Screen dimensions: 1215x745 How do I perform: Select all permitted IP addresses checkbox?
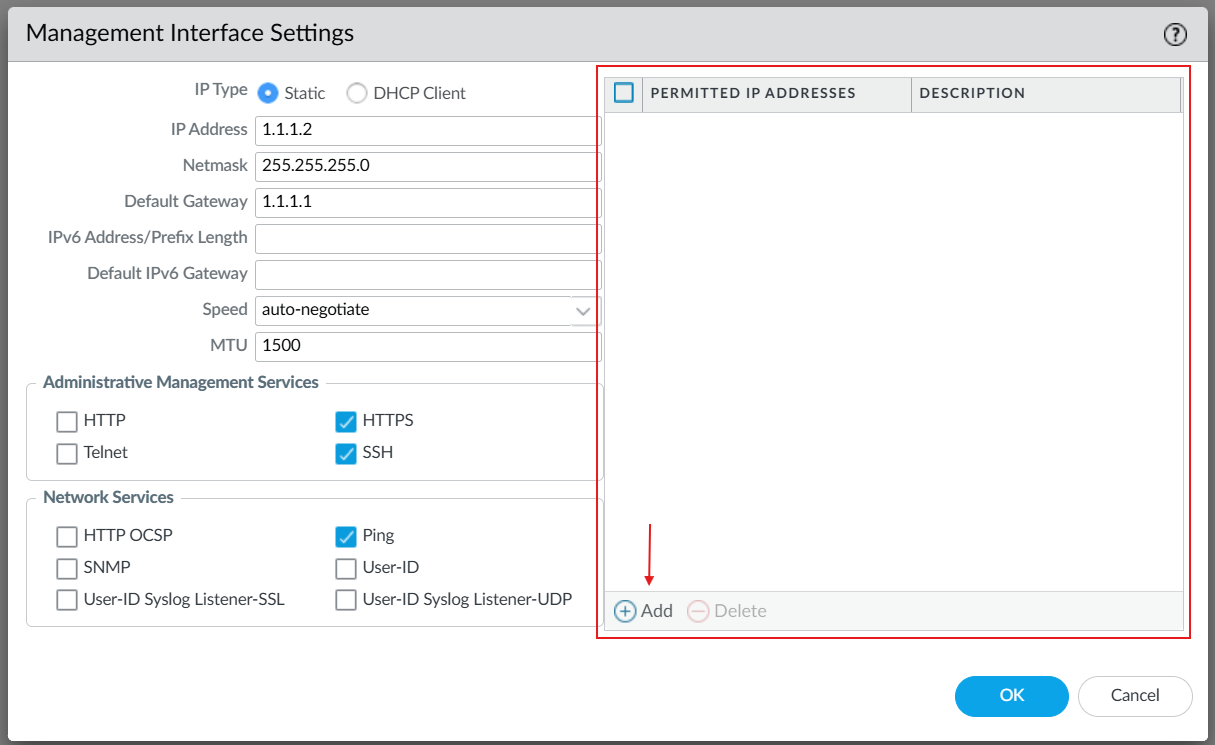pyautogui.click(x=624, y=93)
